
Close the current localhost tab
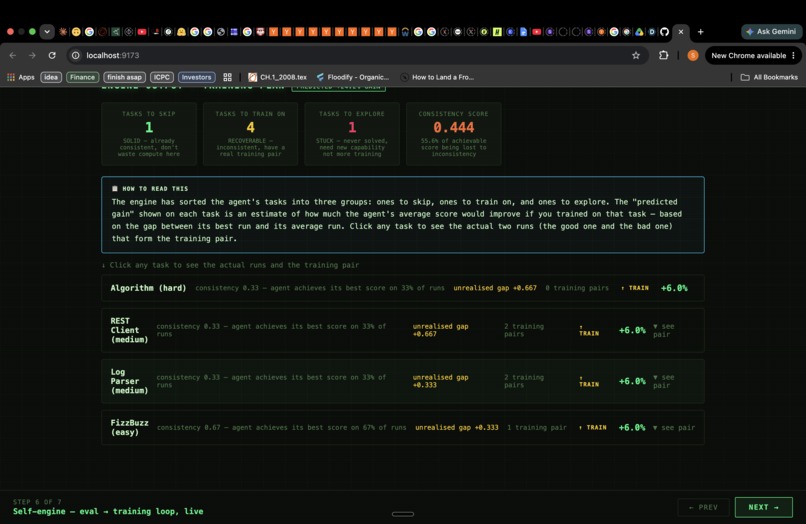[681, 31]
